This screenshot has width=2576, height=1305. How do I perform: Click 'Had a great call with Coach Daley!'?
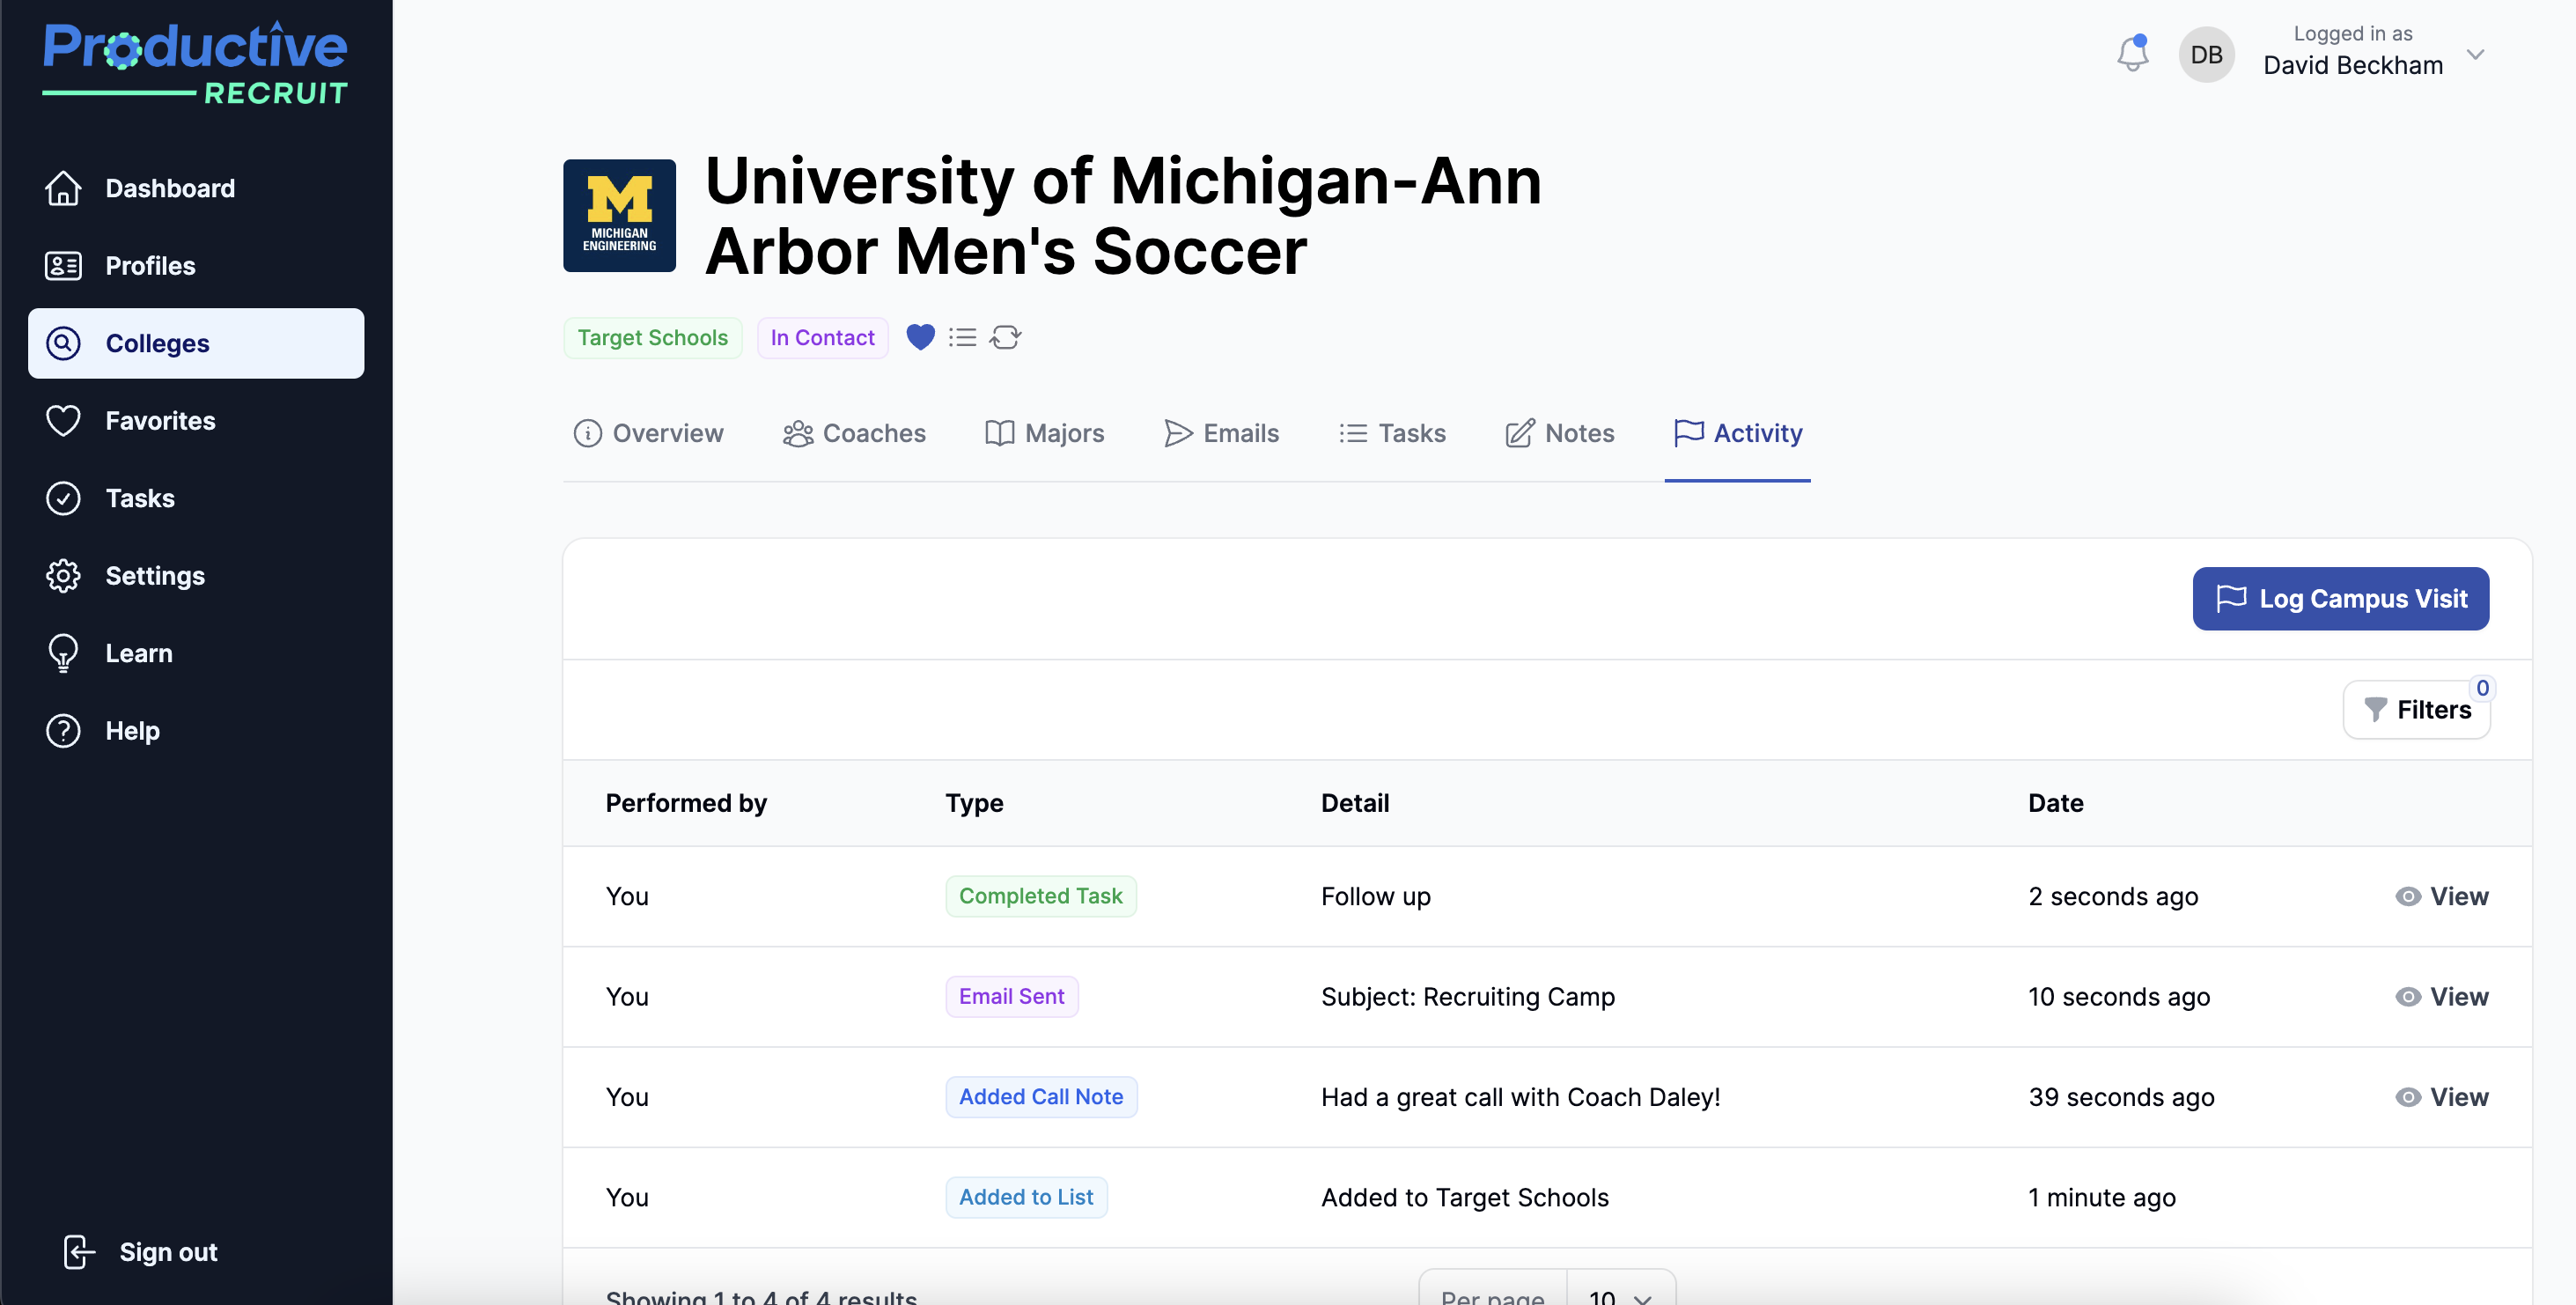(x=1520, y=1097)
